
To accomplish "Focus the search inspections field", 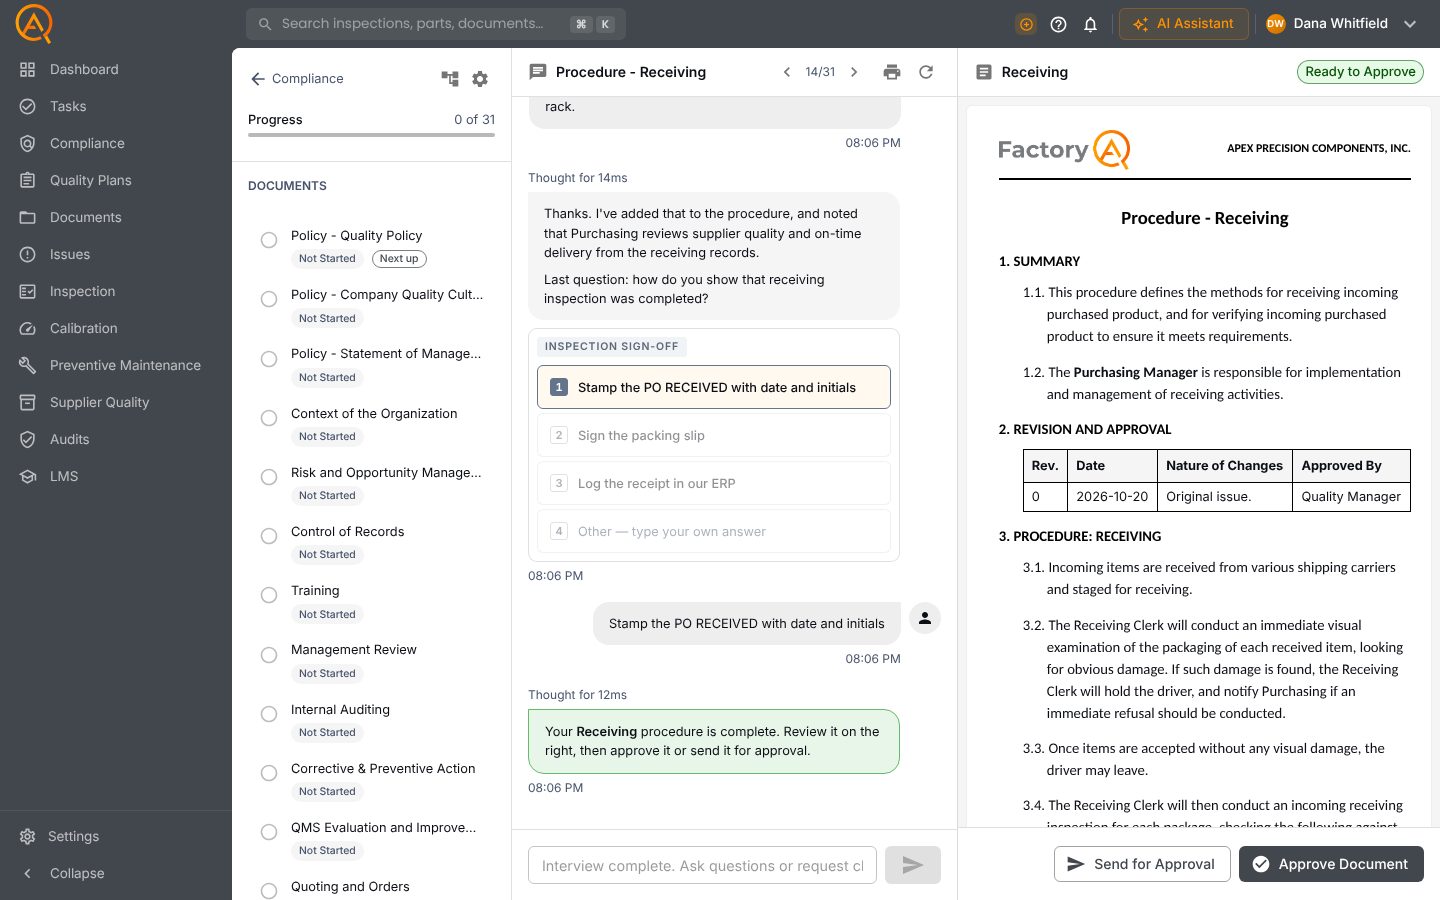I will (x=436, y=24).
